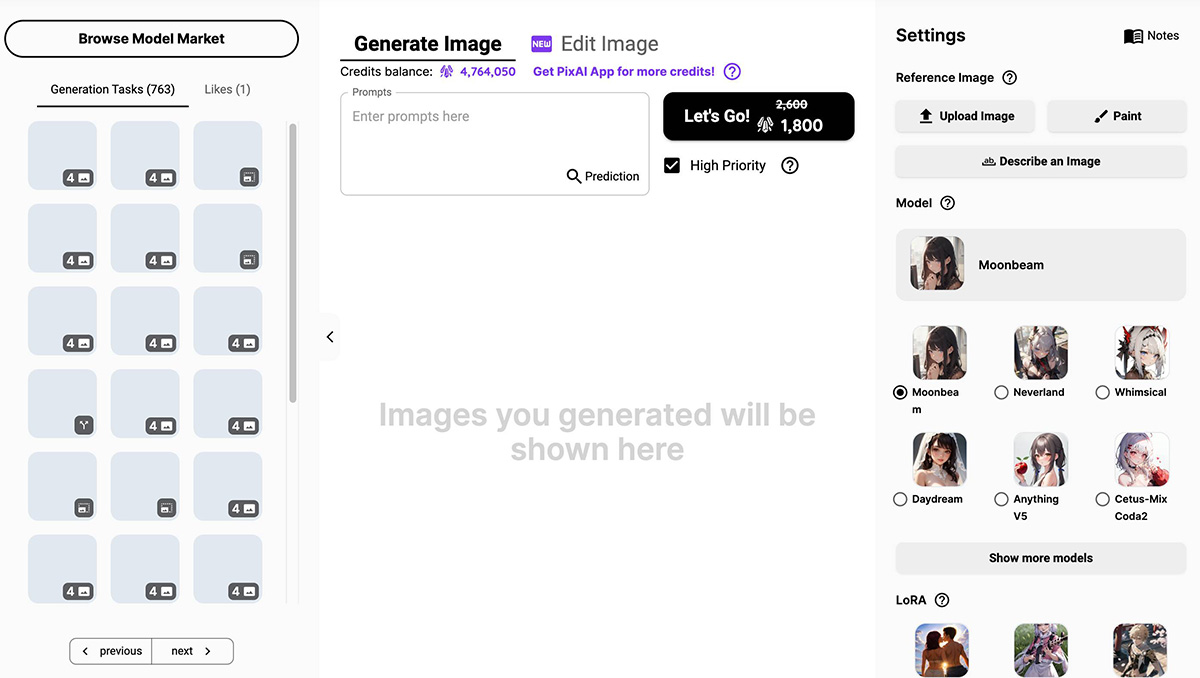Image resolution: width=1200 pixels, height=678 pixels.
Task: Expand list with Show more models
Action: [1041, 558]
